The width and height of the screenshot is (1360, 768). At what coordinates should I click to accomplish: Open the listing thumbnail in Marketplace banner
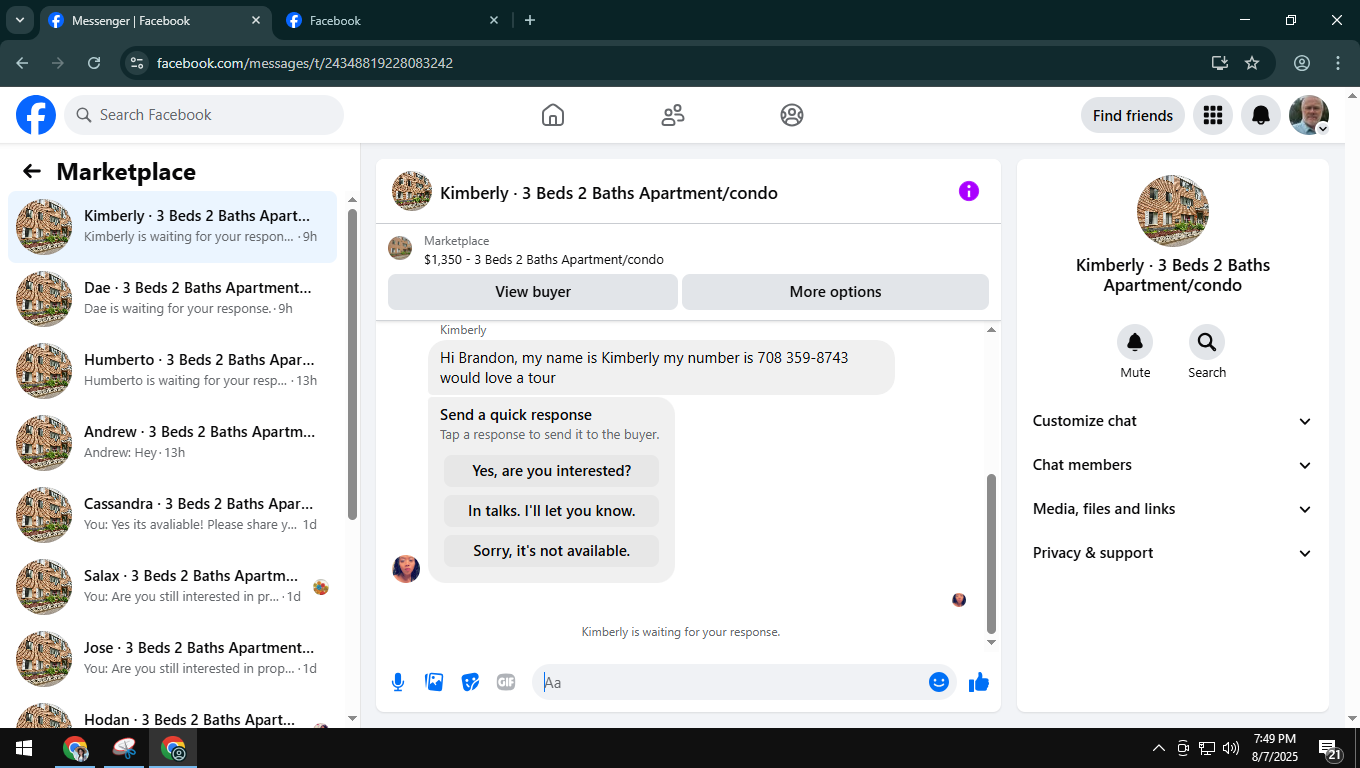(400, 249)
